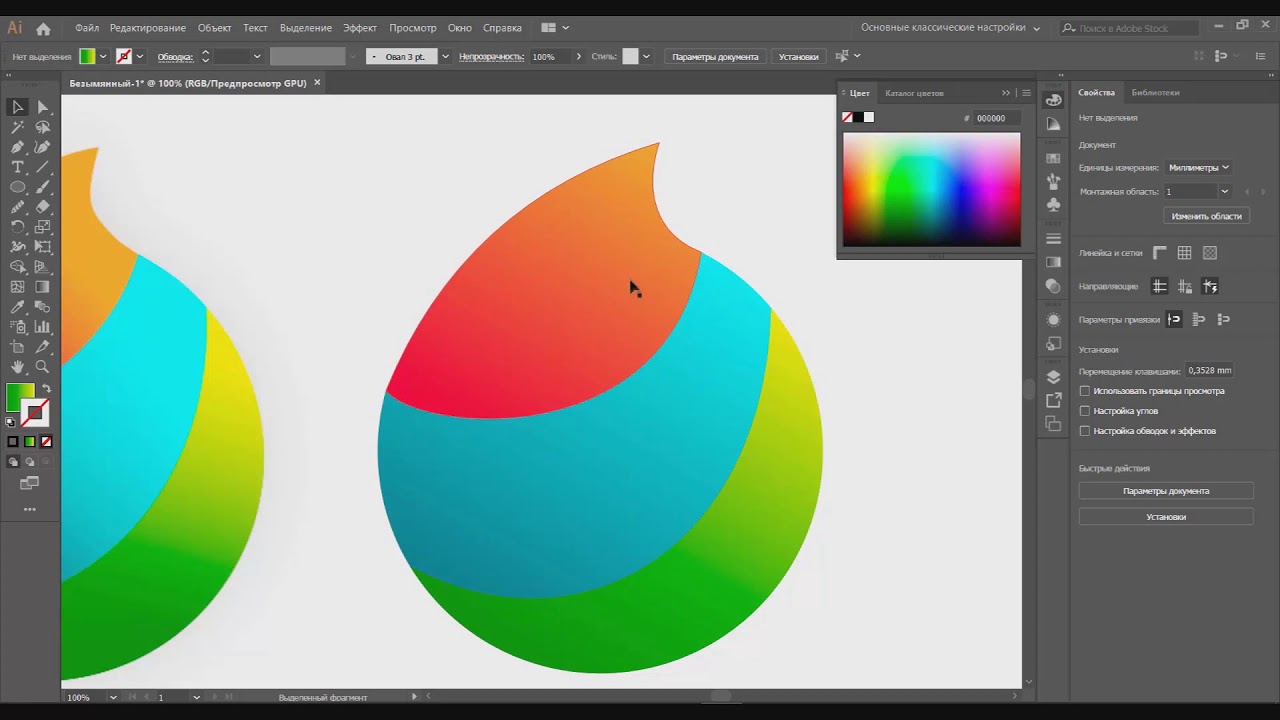Open the Layers panel icon on right sidebar
Screen dimensions: 1280x720
click(x=1053, y=378)
